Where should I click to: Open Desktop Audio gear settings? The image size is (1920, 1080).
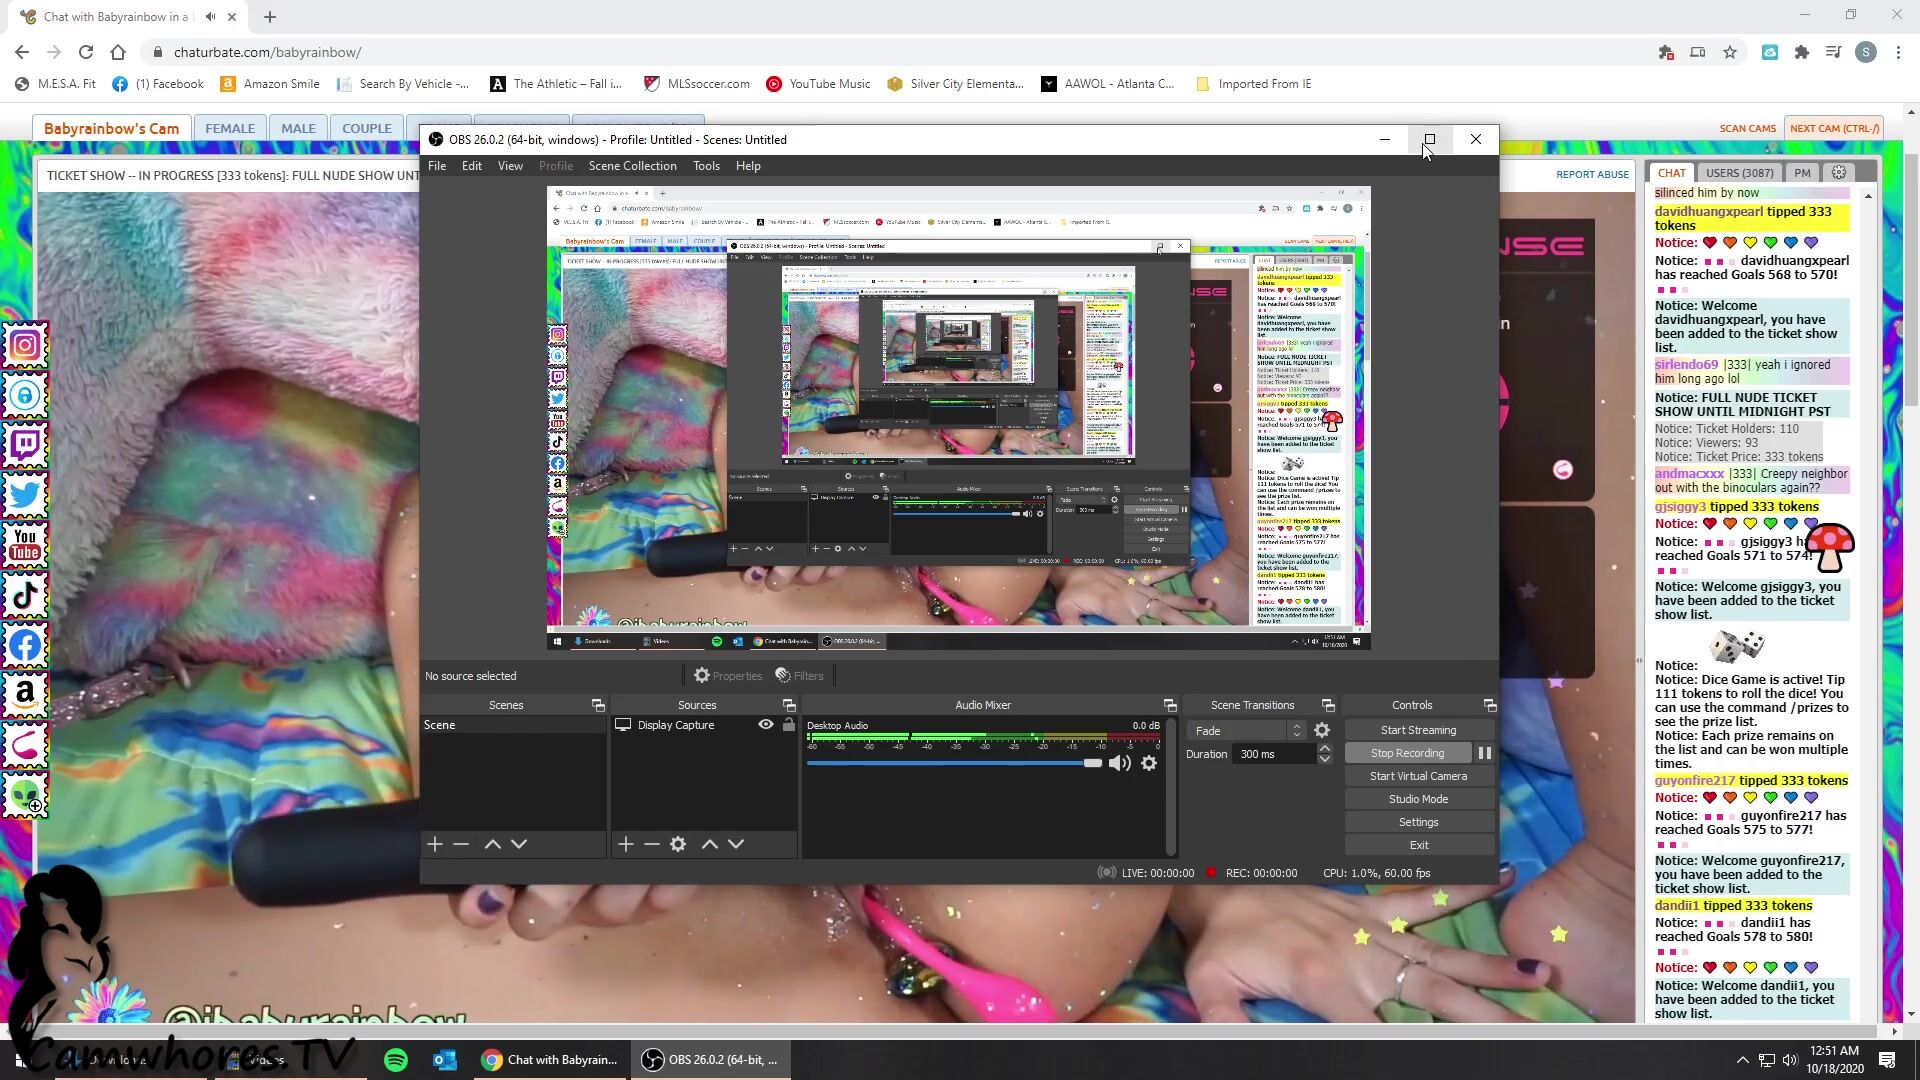[x=1149, y=764]
